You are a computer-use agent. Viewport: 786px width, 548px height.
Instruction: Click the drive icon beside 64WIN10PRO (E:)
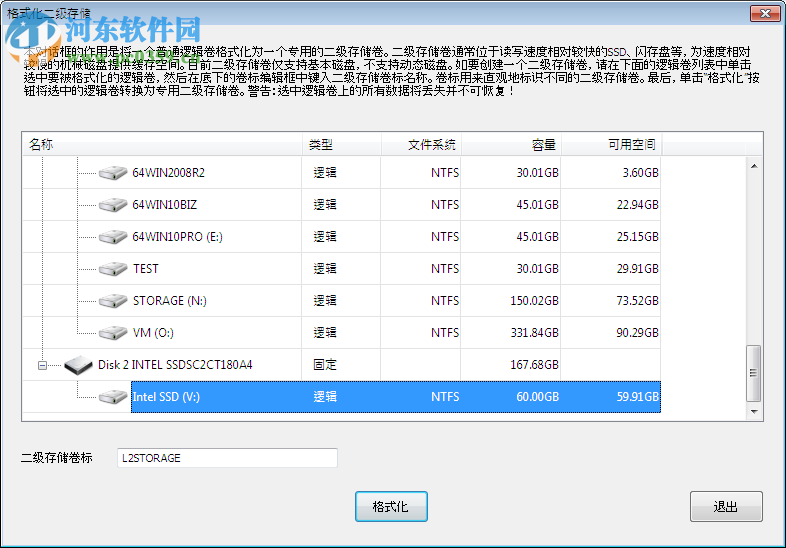click(x=113, y=237)
